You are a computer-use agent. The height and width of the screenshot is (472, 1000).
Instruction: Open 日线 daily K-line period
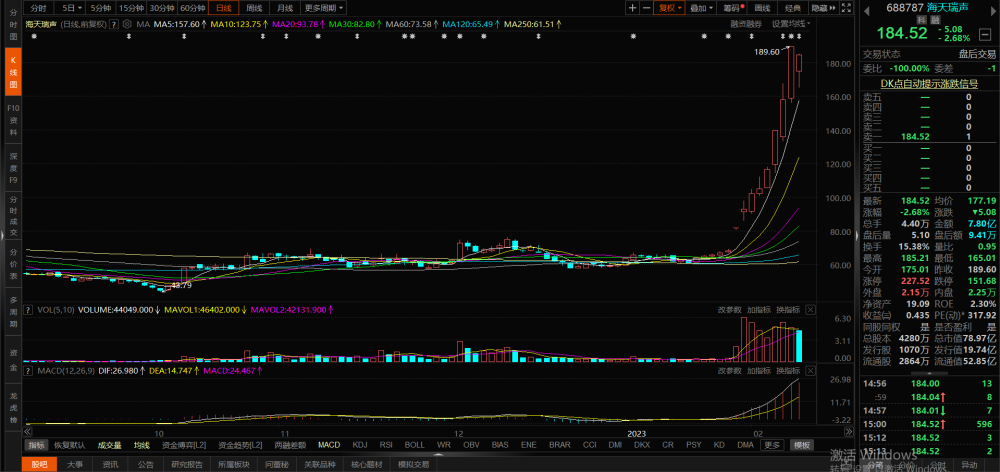tap(224, 8)
